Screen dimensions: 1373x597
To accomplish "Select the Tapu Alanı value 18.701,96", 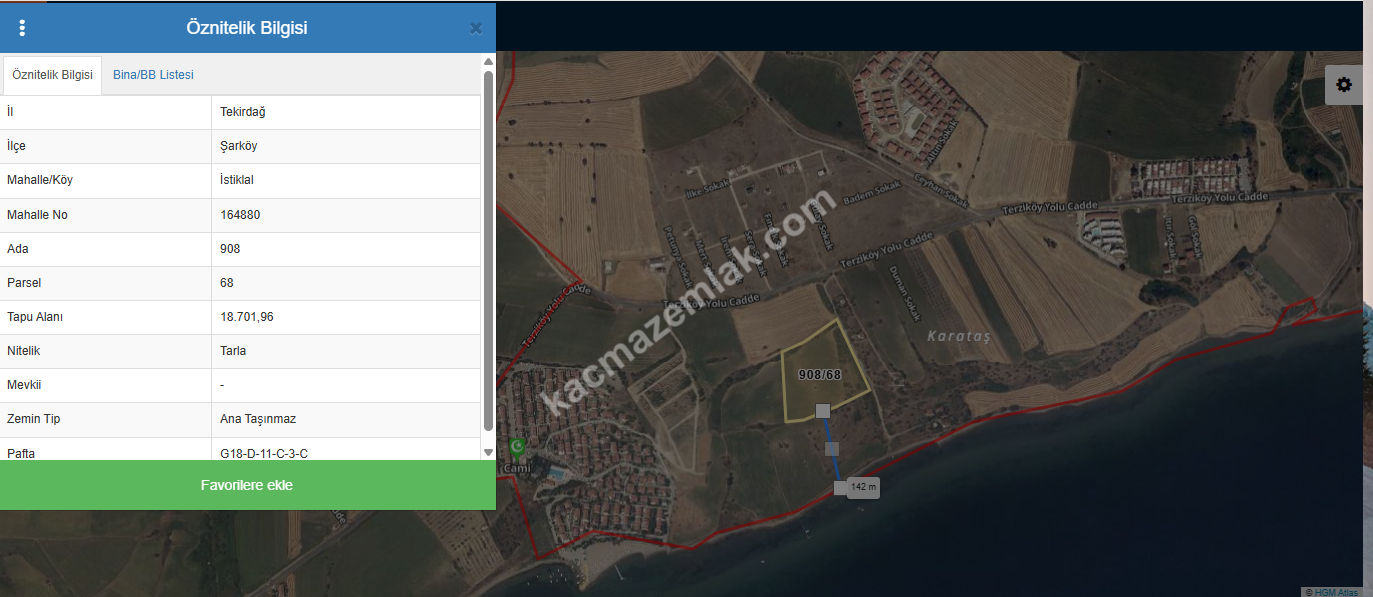I will point(246,317).
